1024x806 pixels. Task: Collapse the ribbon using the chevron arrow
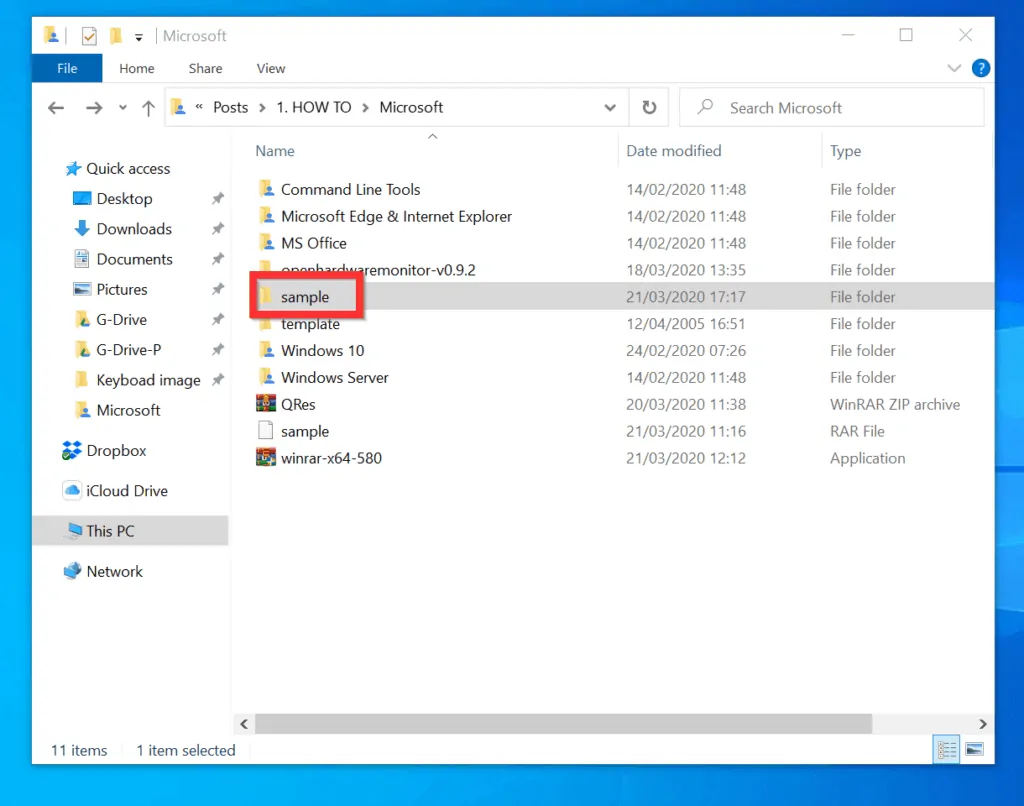(x=954, y=68)
